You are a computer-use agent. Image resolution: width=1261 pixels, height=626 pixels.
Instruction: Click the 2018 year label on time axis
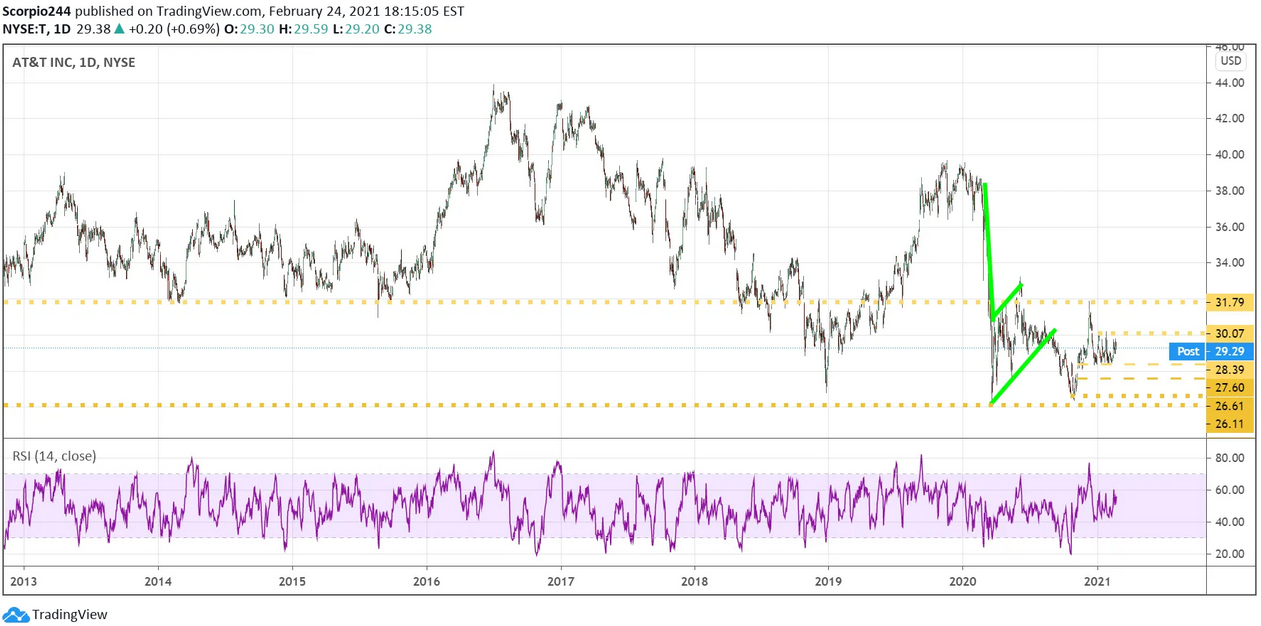(694, 580)
